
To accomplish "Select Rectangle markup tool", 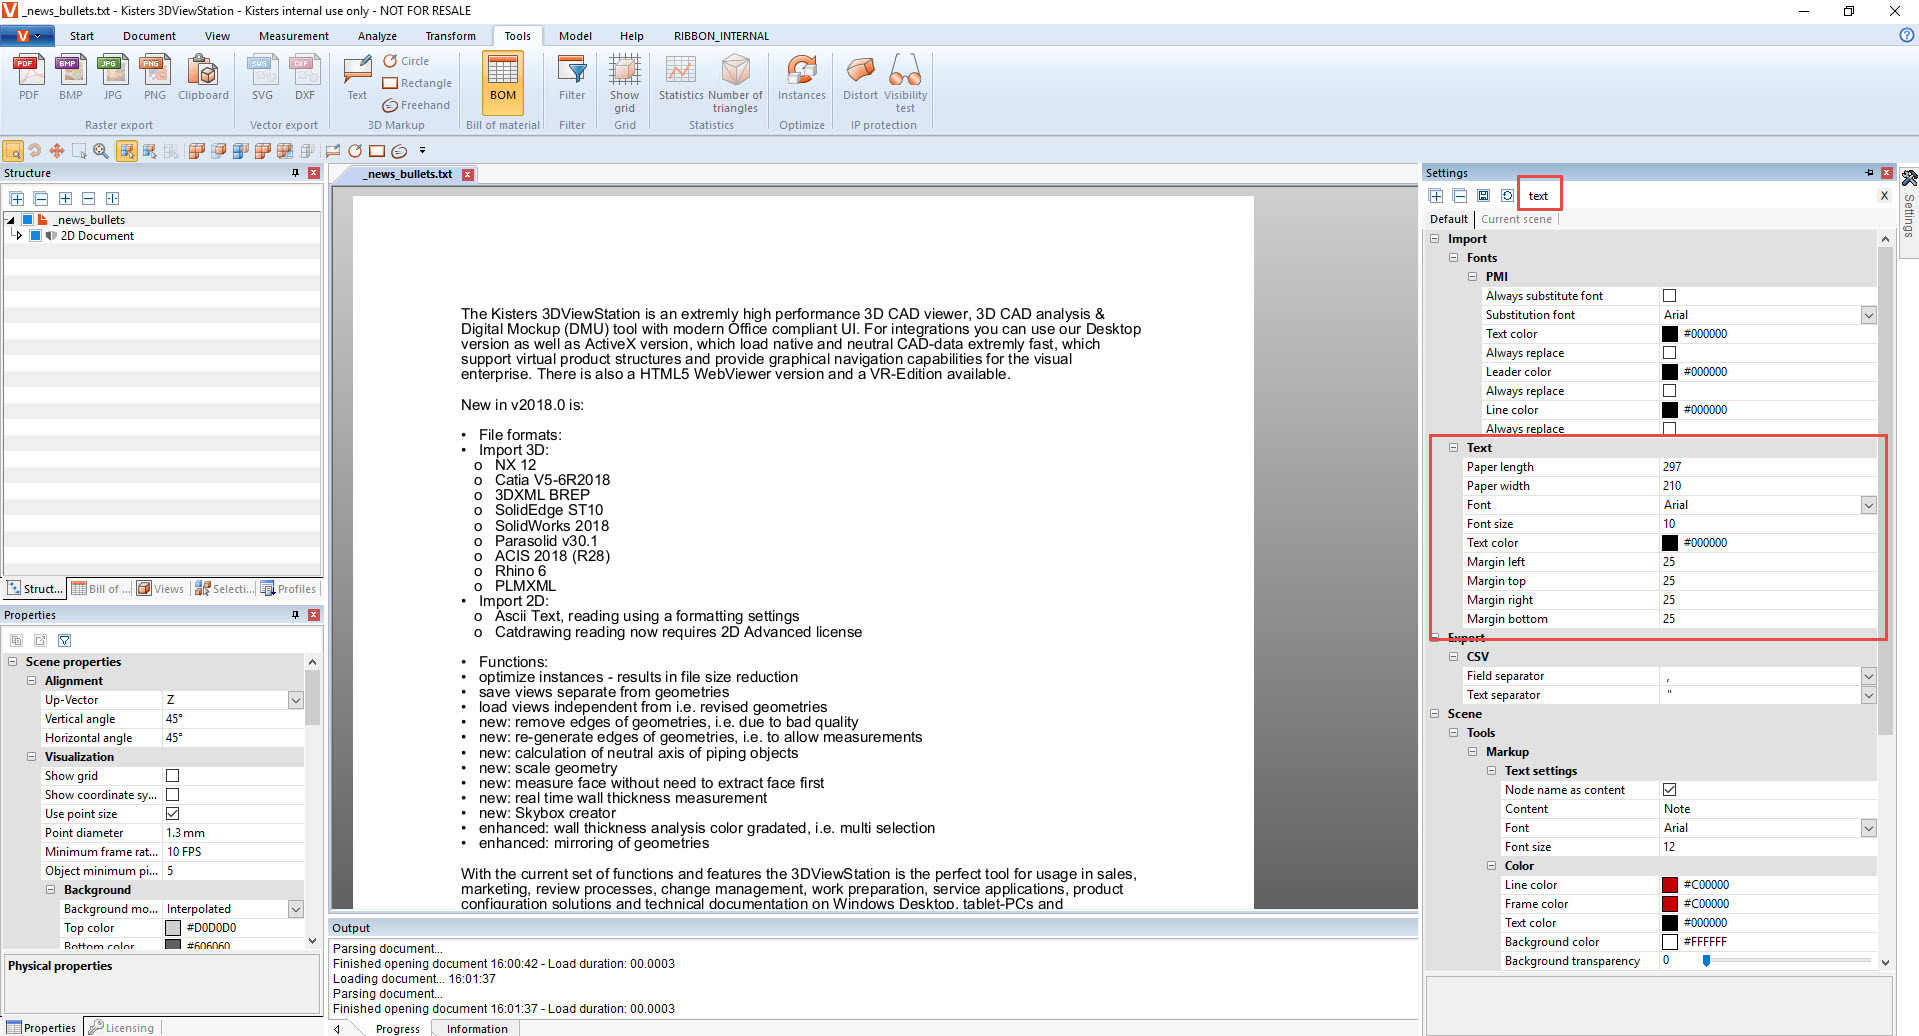I will (417, 83).
